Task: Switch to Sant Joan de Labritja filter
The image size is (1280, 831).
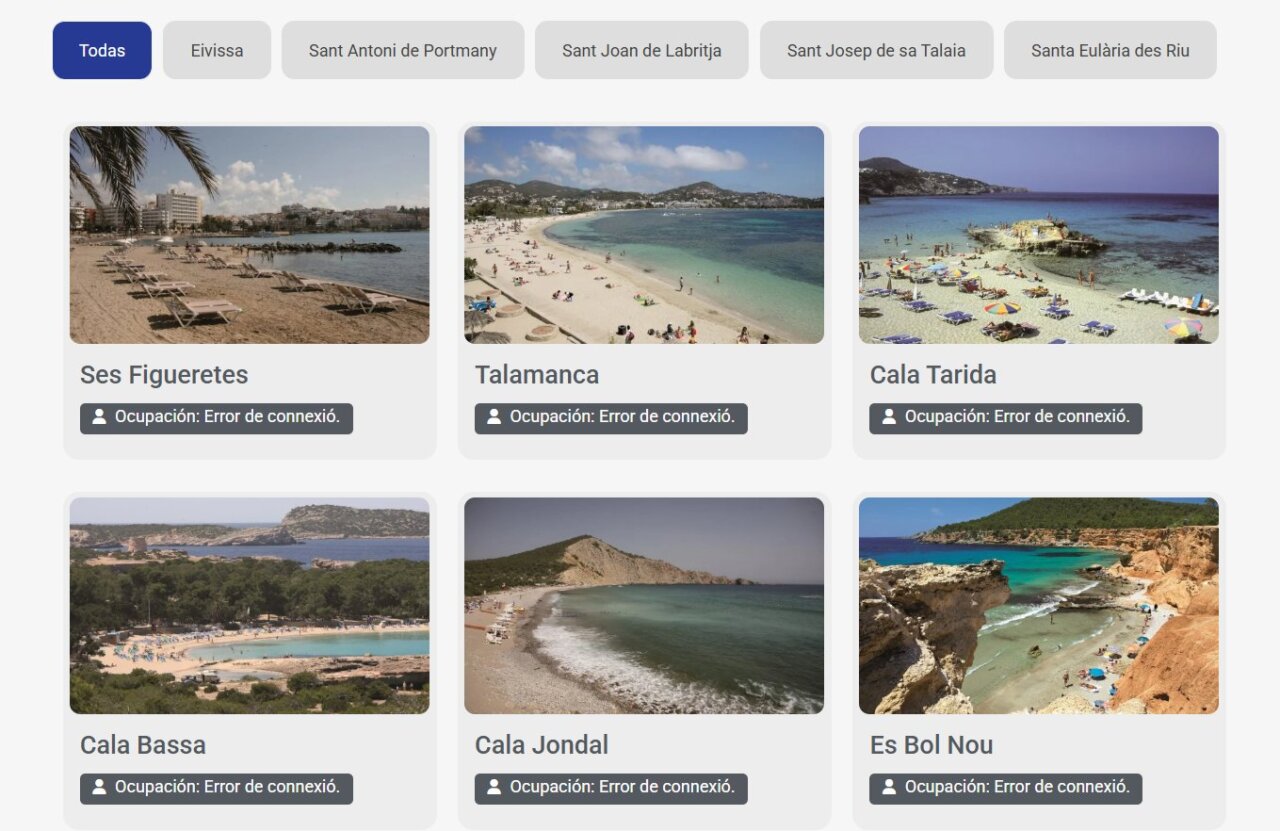Action: pos(642,50)
